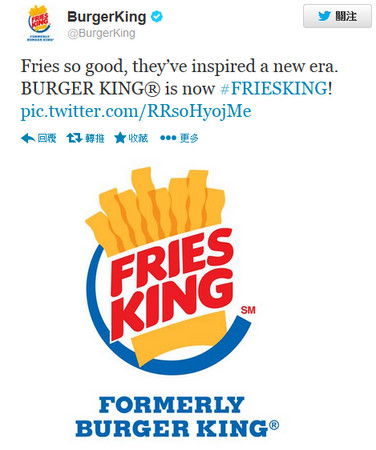
Task: Click the Twitter bird icon in follow button
Action: click(324, 16)
